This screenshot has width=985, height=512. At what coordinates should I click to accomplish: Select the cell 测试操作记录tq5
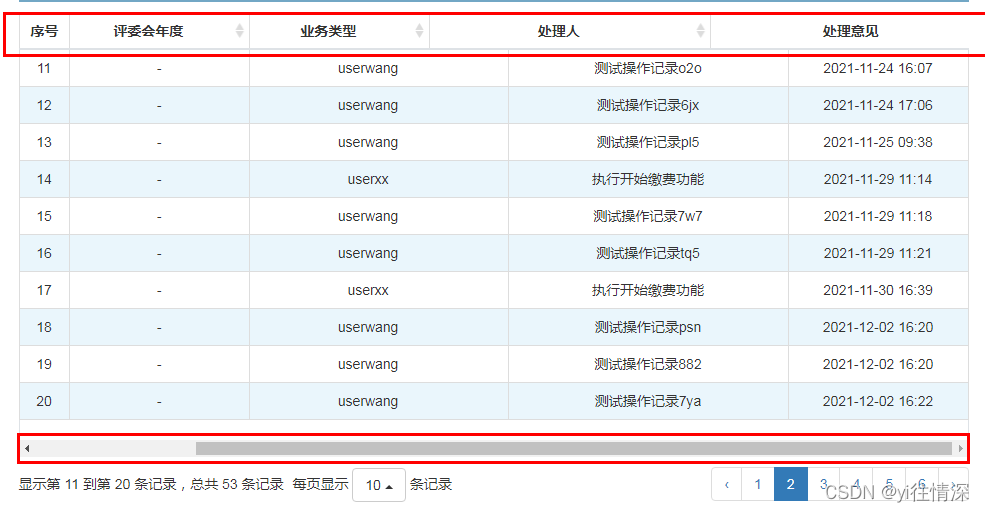click(648, 254)
